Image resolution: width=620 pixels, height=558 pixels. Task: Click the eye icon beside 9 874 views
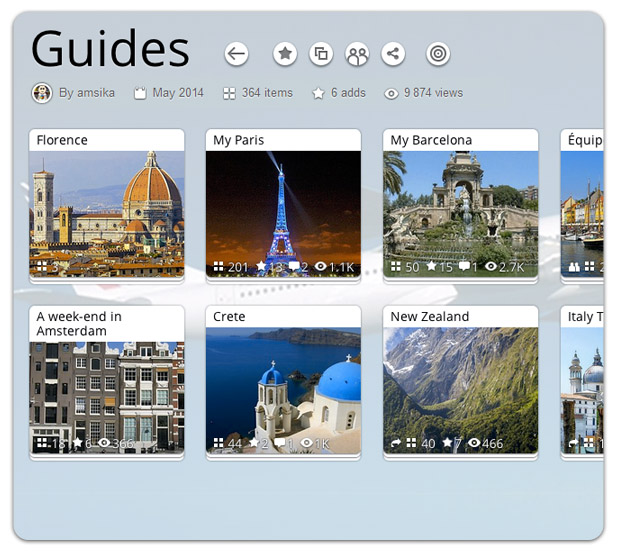tap(391, 93)
